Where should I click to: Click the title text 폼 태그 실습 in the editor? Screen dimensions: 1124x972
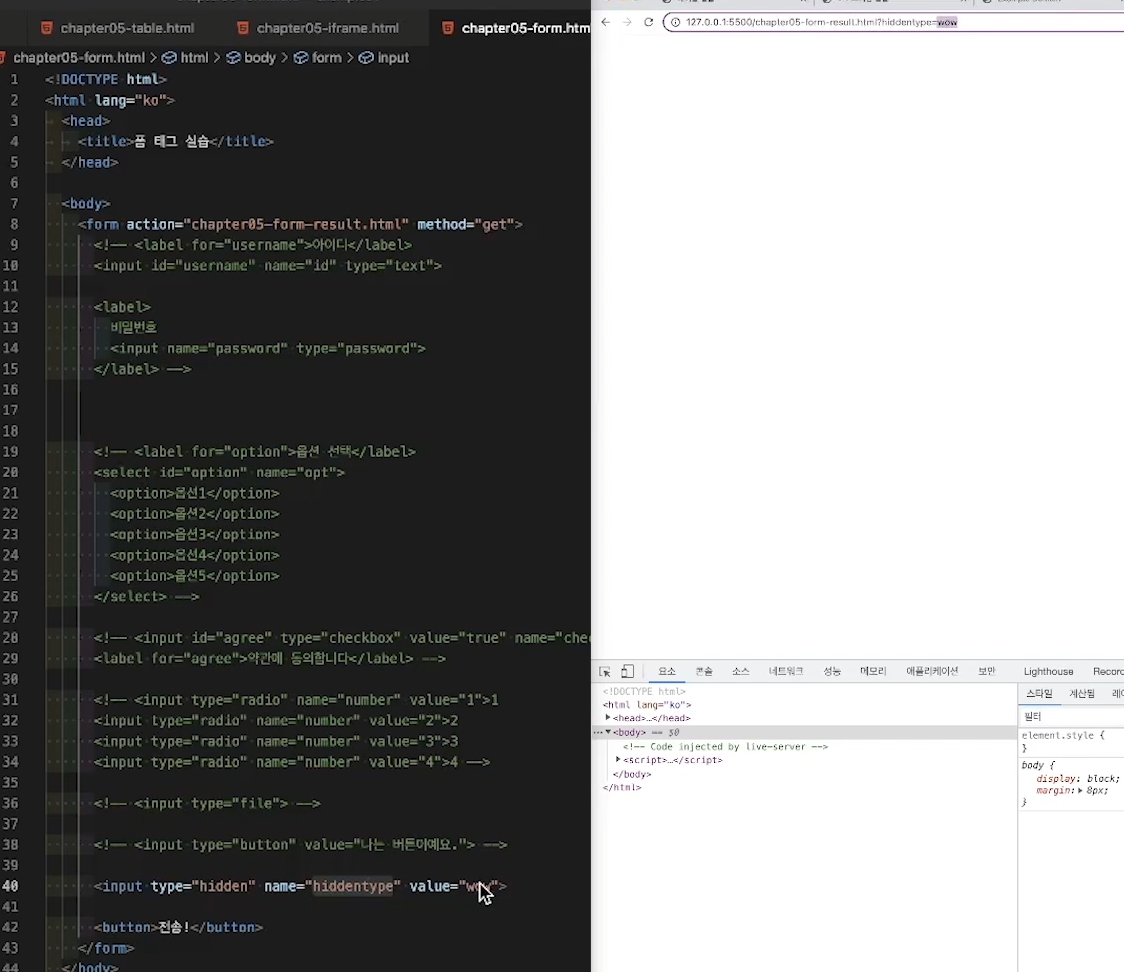tap(171, 141)
